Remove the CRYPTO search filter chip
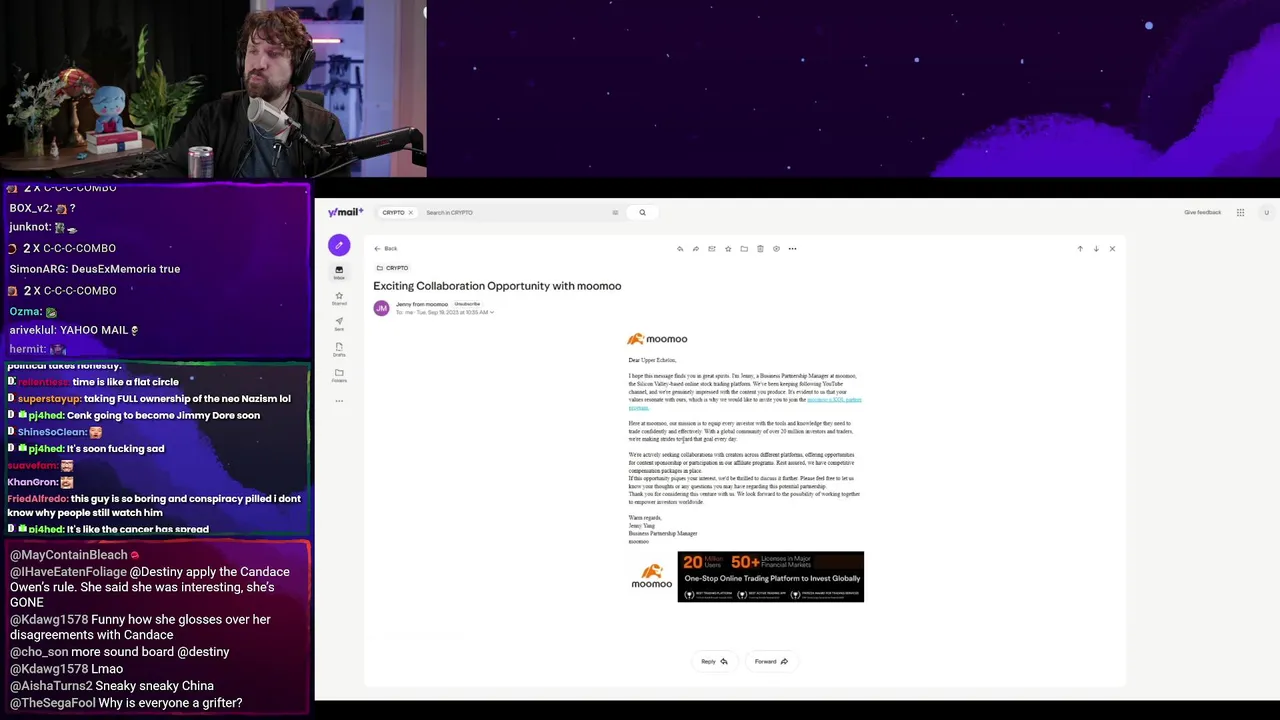Image resolution: width=1280 pixels, height=720 pixels. 410,212
